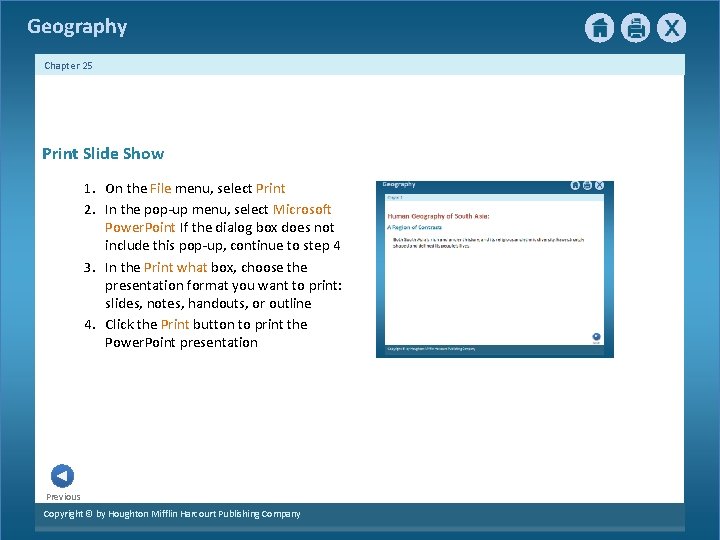The image size is (720, 540).
Task: Click the 'Print Slide Show' heading
Action: click(x=103, y=153)
